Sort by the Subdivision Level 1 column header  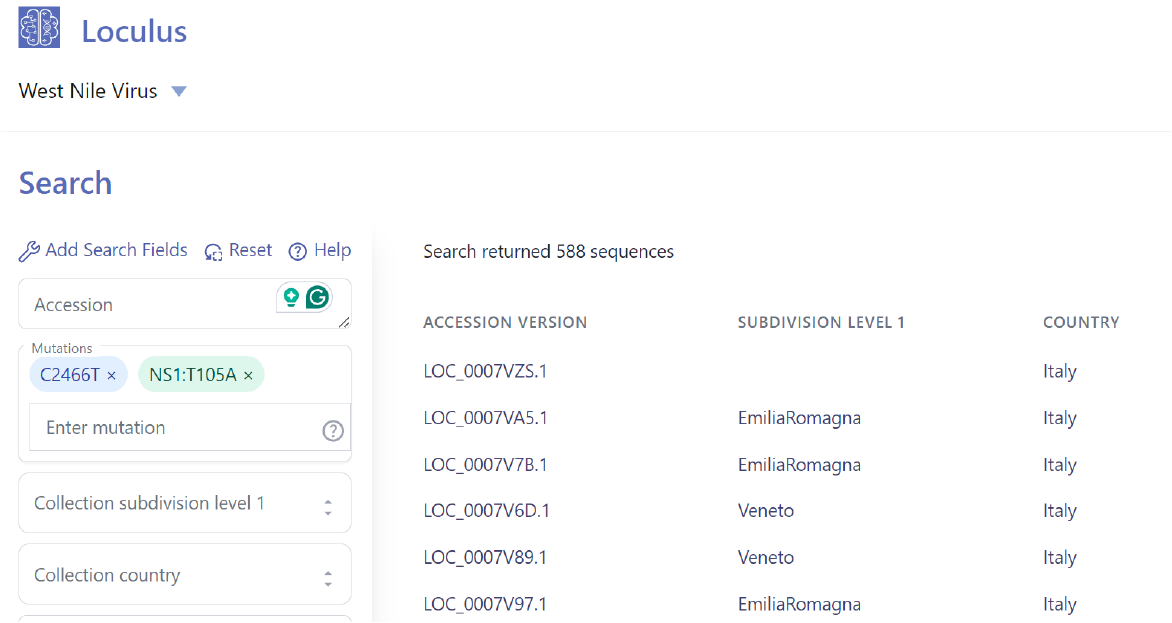[x=821, y=323]
